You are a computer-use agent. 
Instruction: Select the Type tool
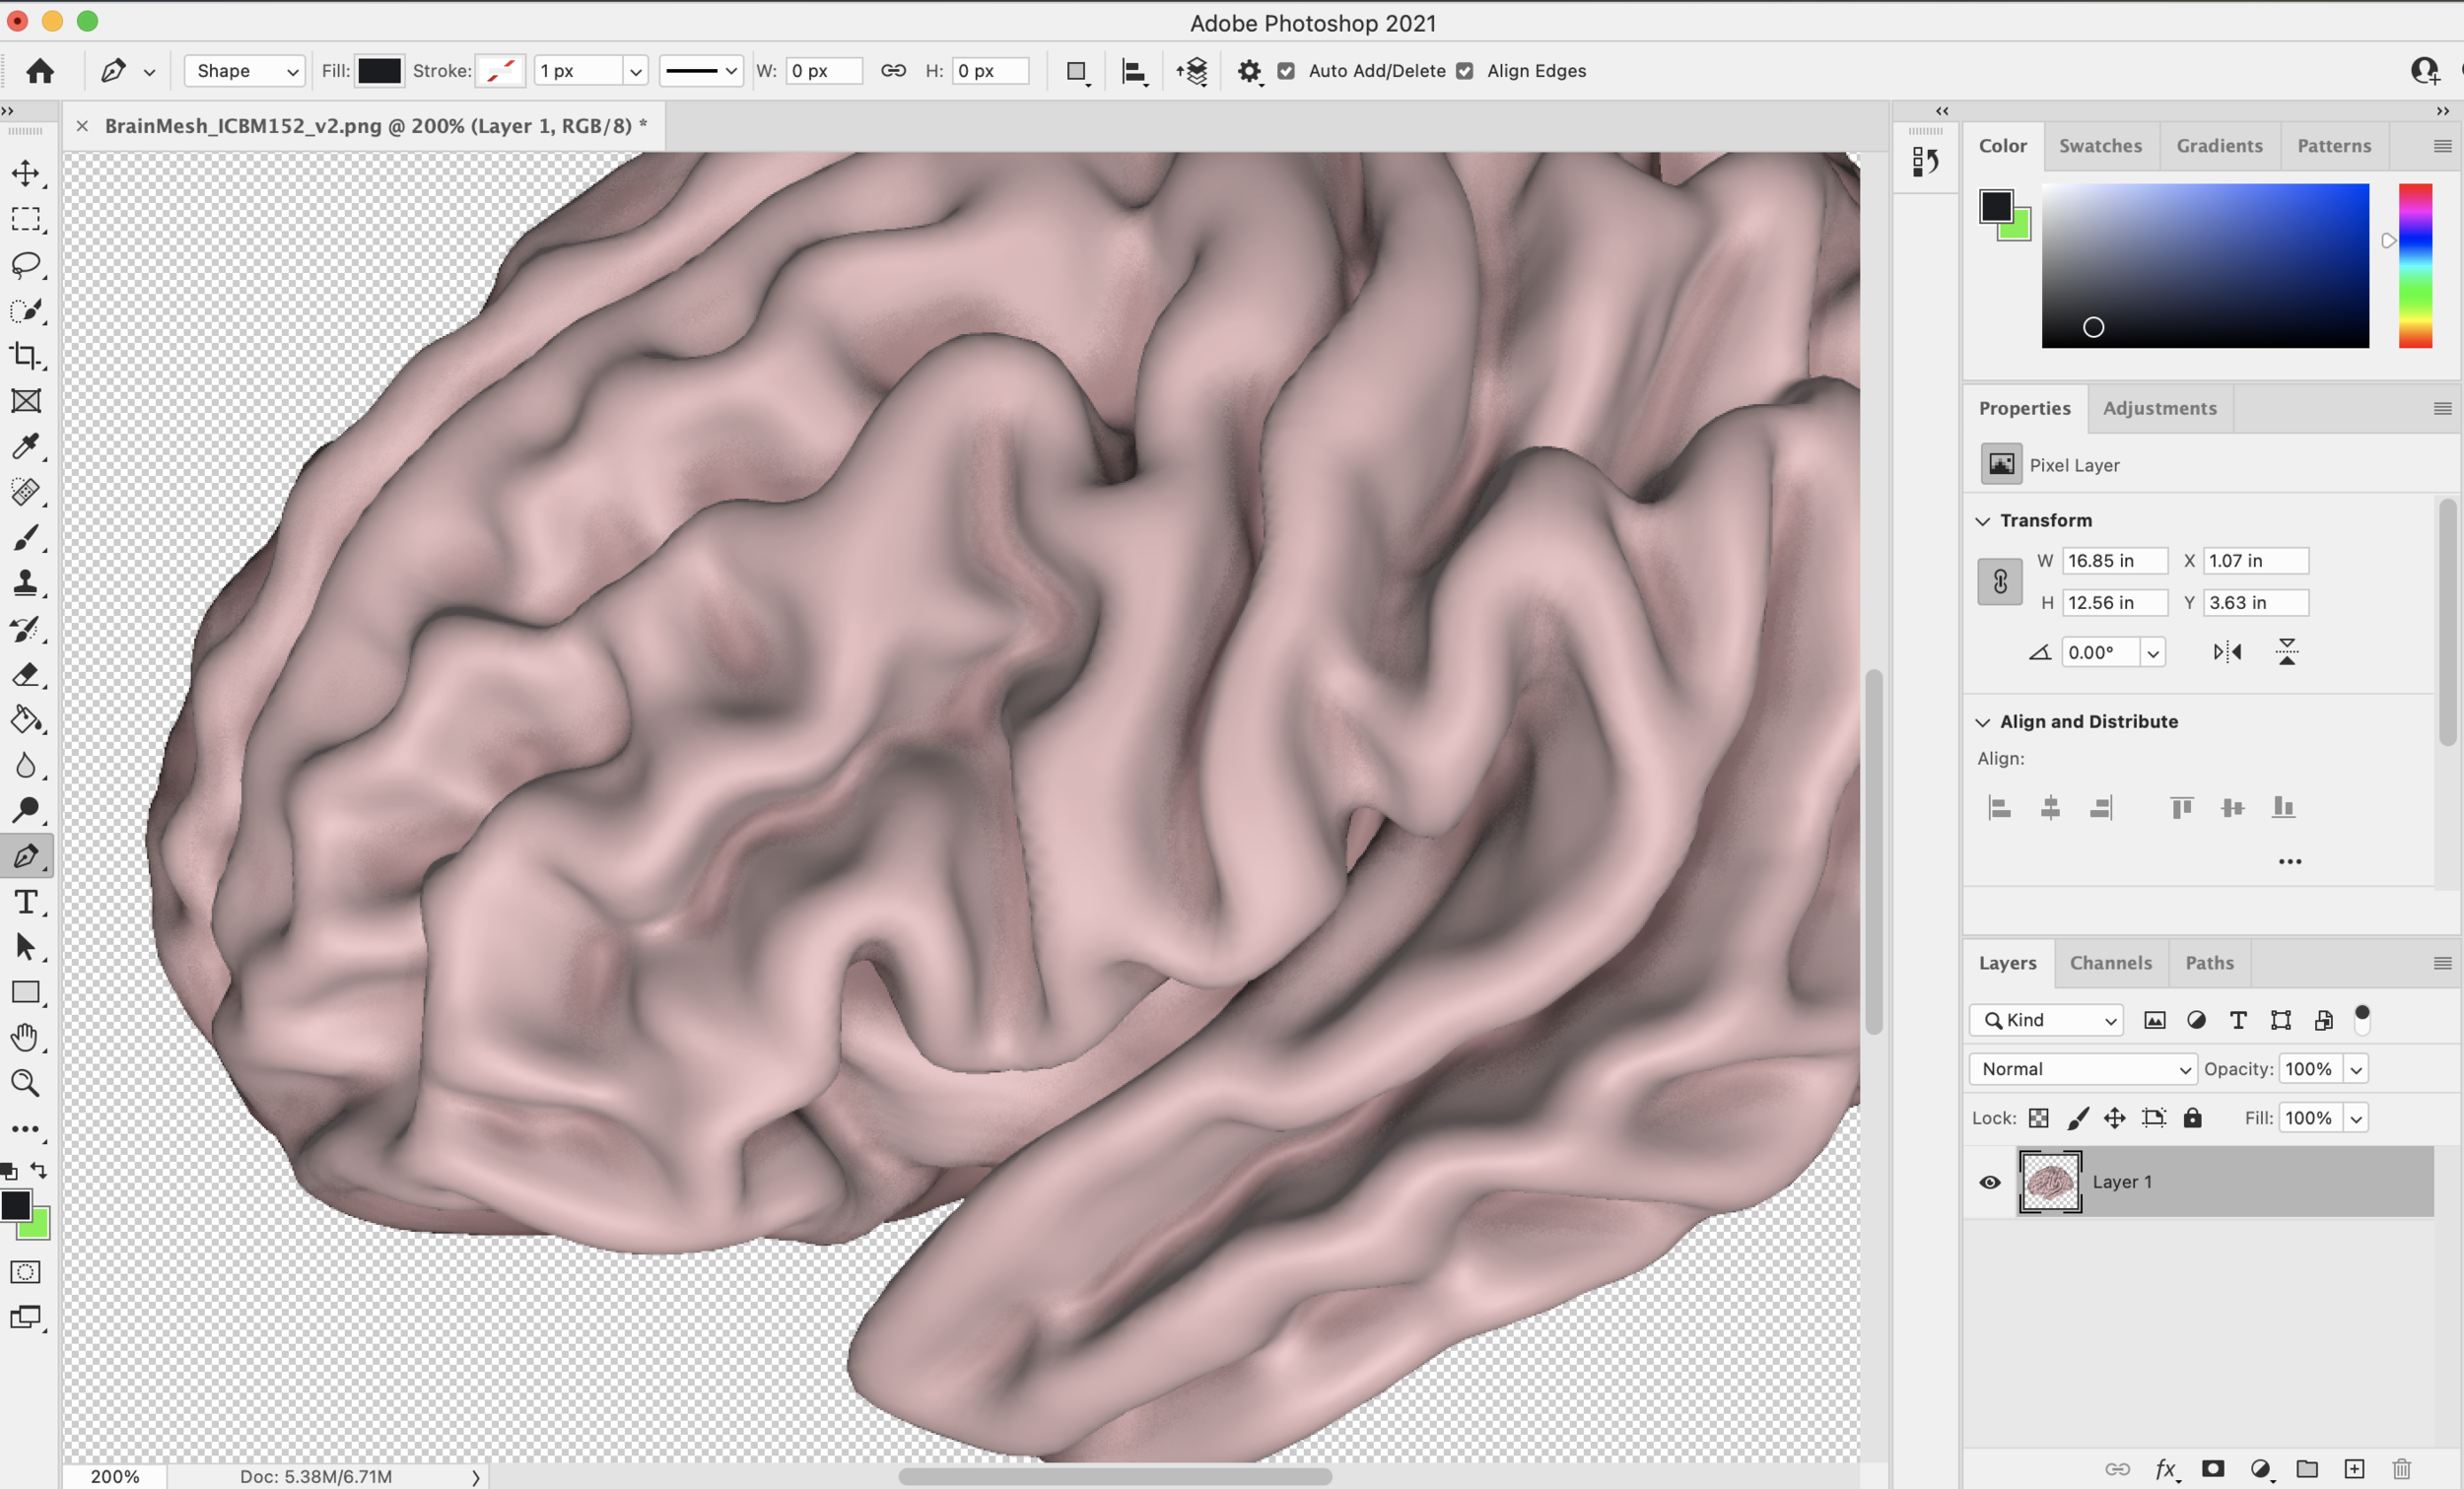point(26,902)
